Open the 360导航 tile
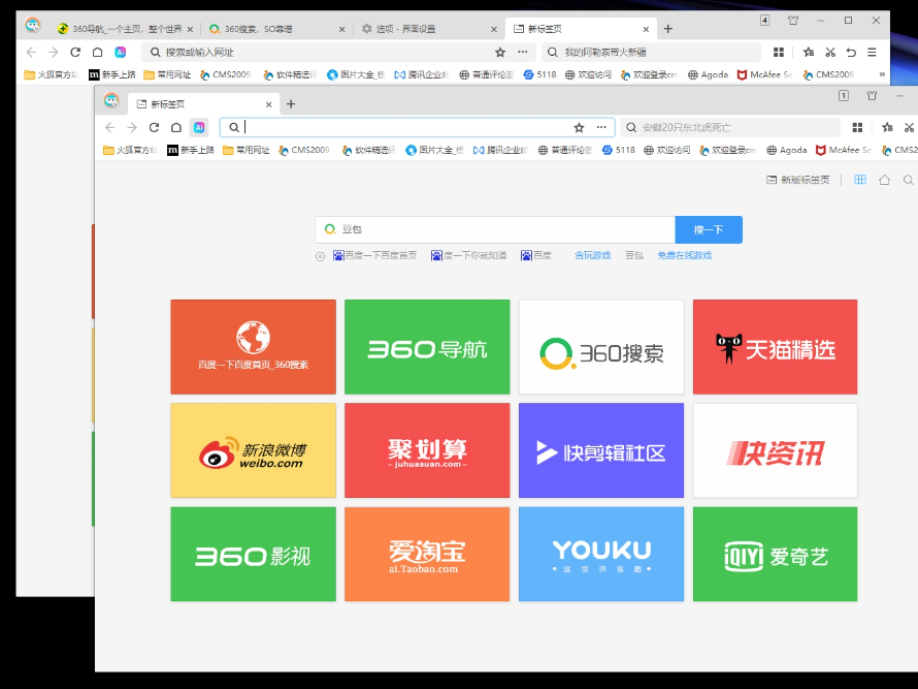The image size is (918, 689). (x=427, y=347)
